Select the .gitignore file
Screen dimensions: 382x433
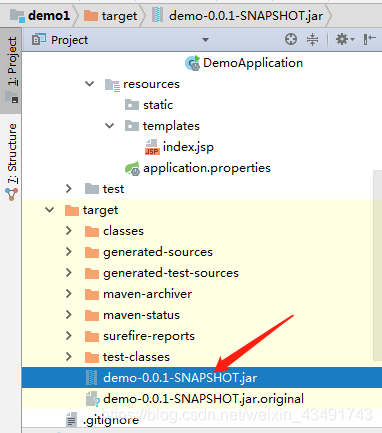point(111,420)
